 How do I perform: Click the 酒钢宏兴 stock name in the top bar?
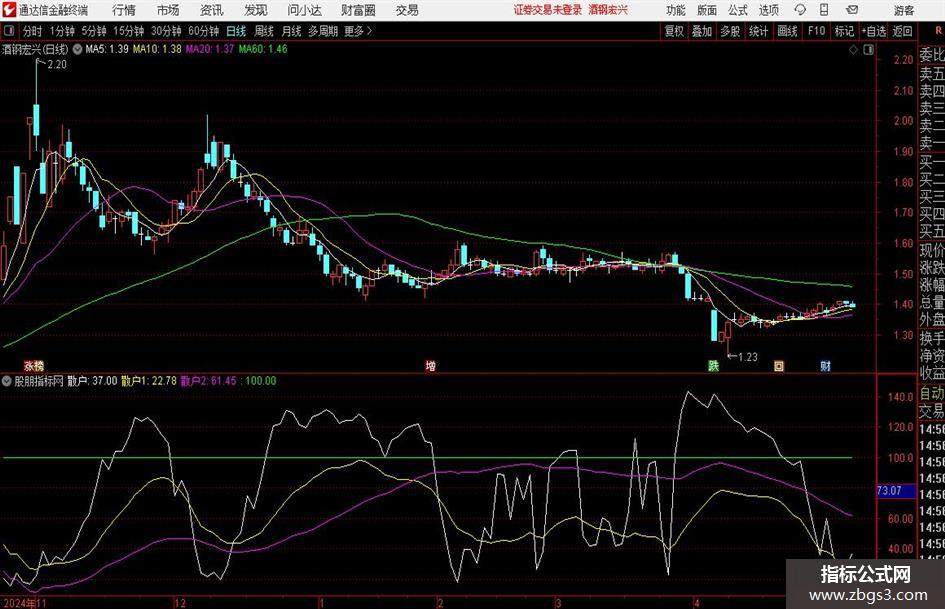608,10
